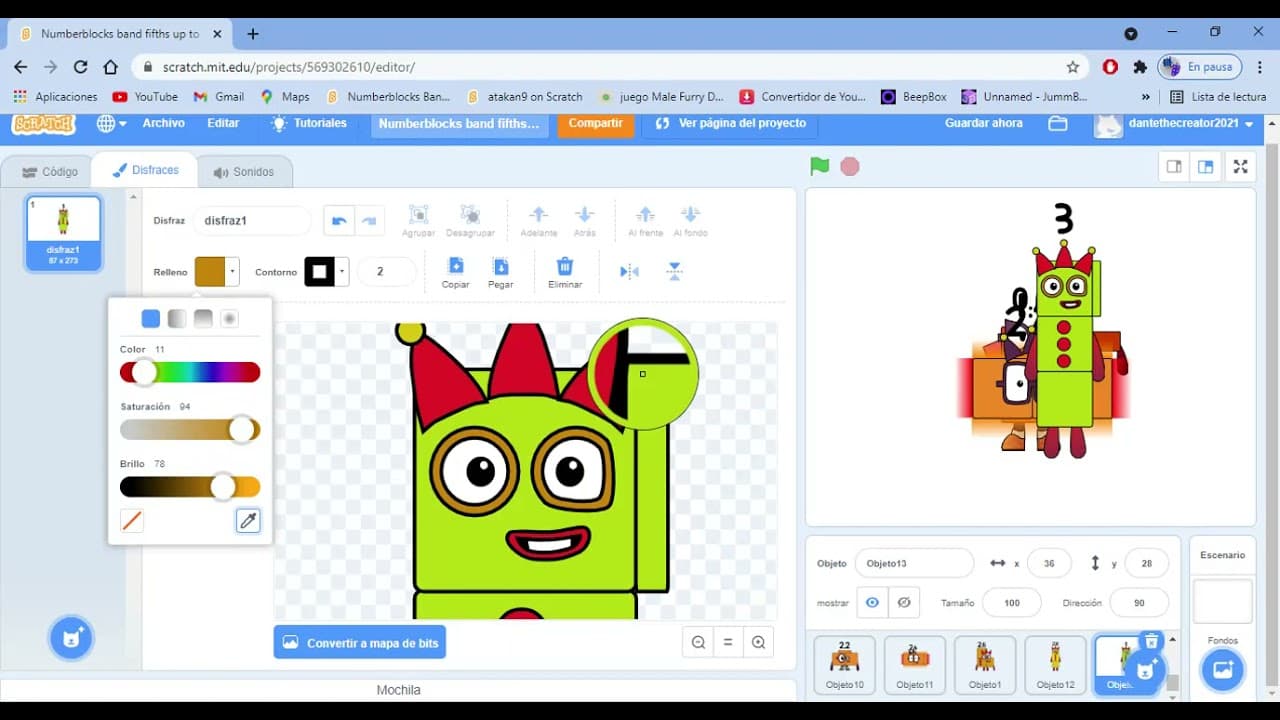Select the Disfraces tab
Viewport: 1280px width, 720px height.
(x=145, y=170)
